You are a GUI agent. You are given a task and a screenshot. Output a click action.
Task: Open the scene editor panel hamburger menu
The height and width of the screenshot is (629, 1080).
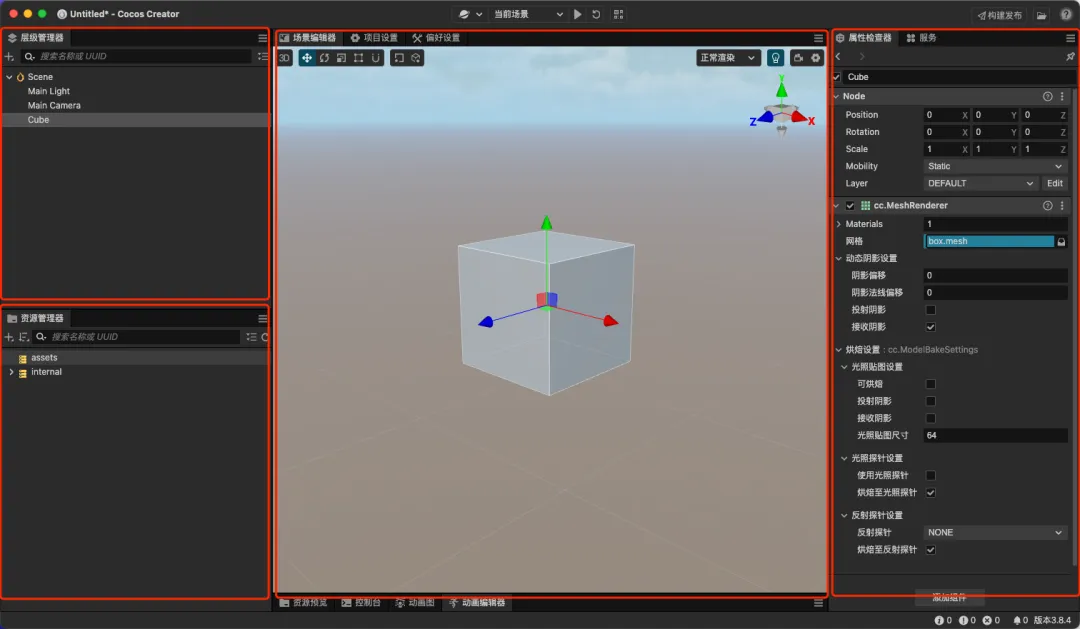click(x=818, y=38)
